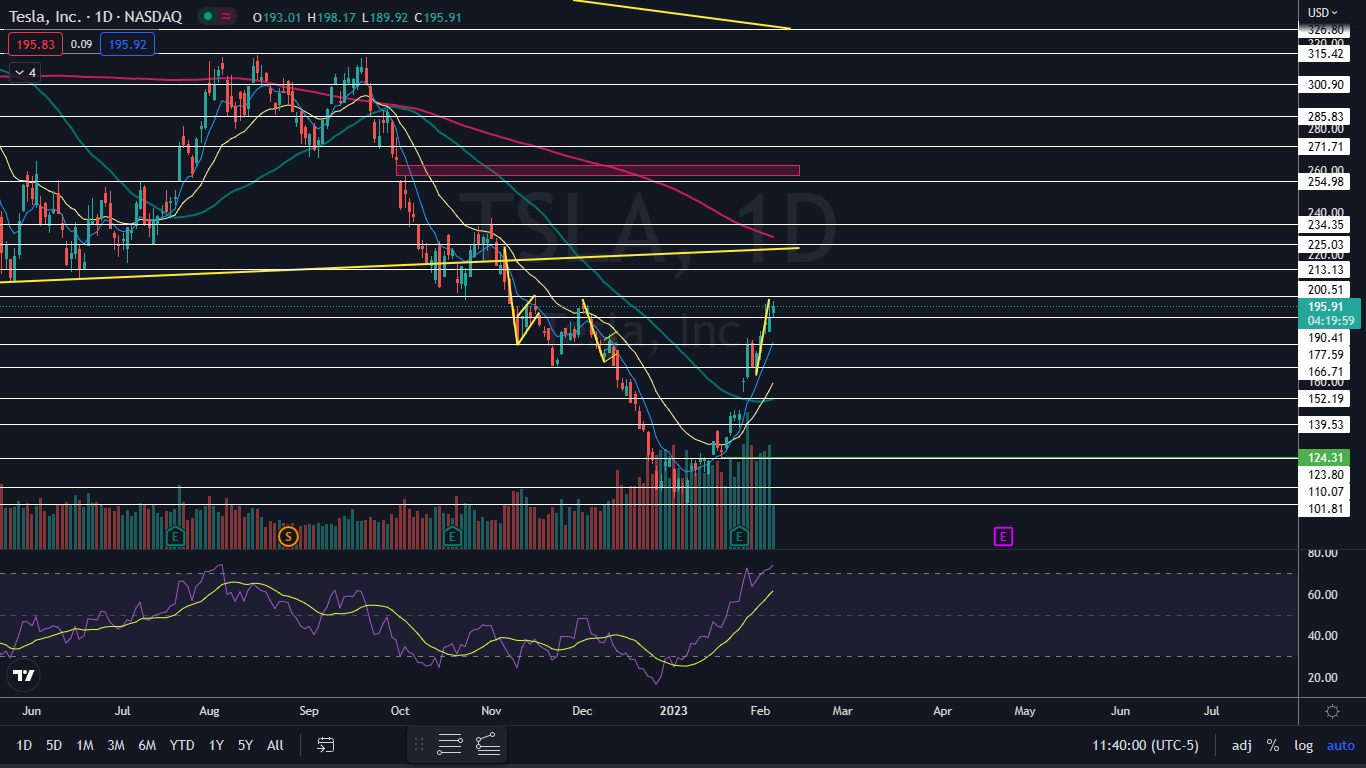Select the 1D time range tab
Viewport: 1366px width, 768px height.
pos(24,745)
